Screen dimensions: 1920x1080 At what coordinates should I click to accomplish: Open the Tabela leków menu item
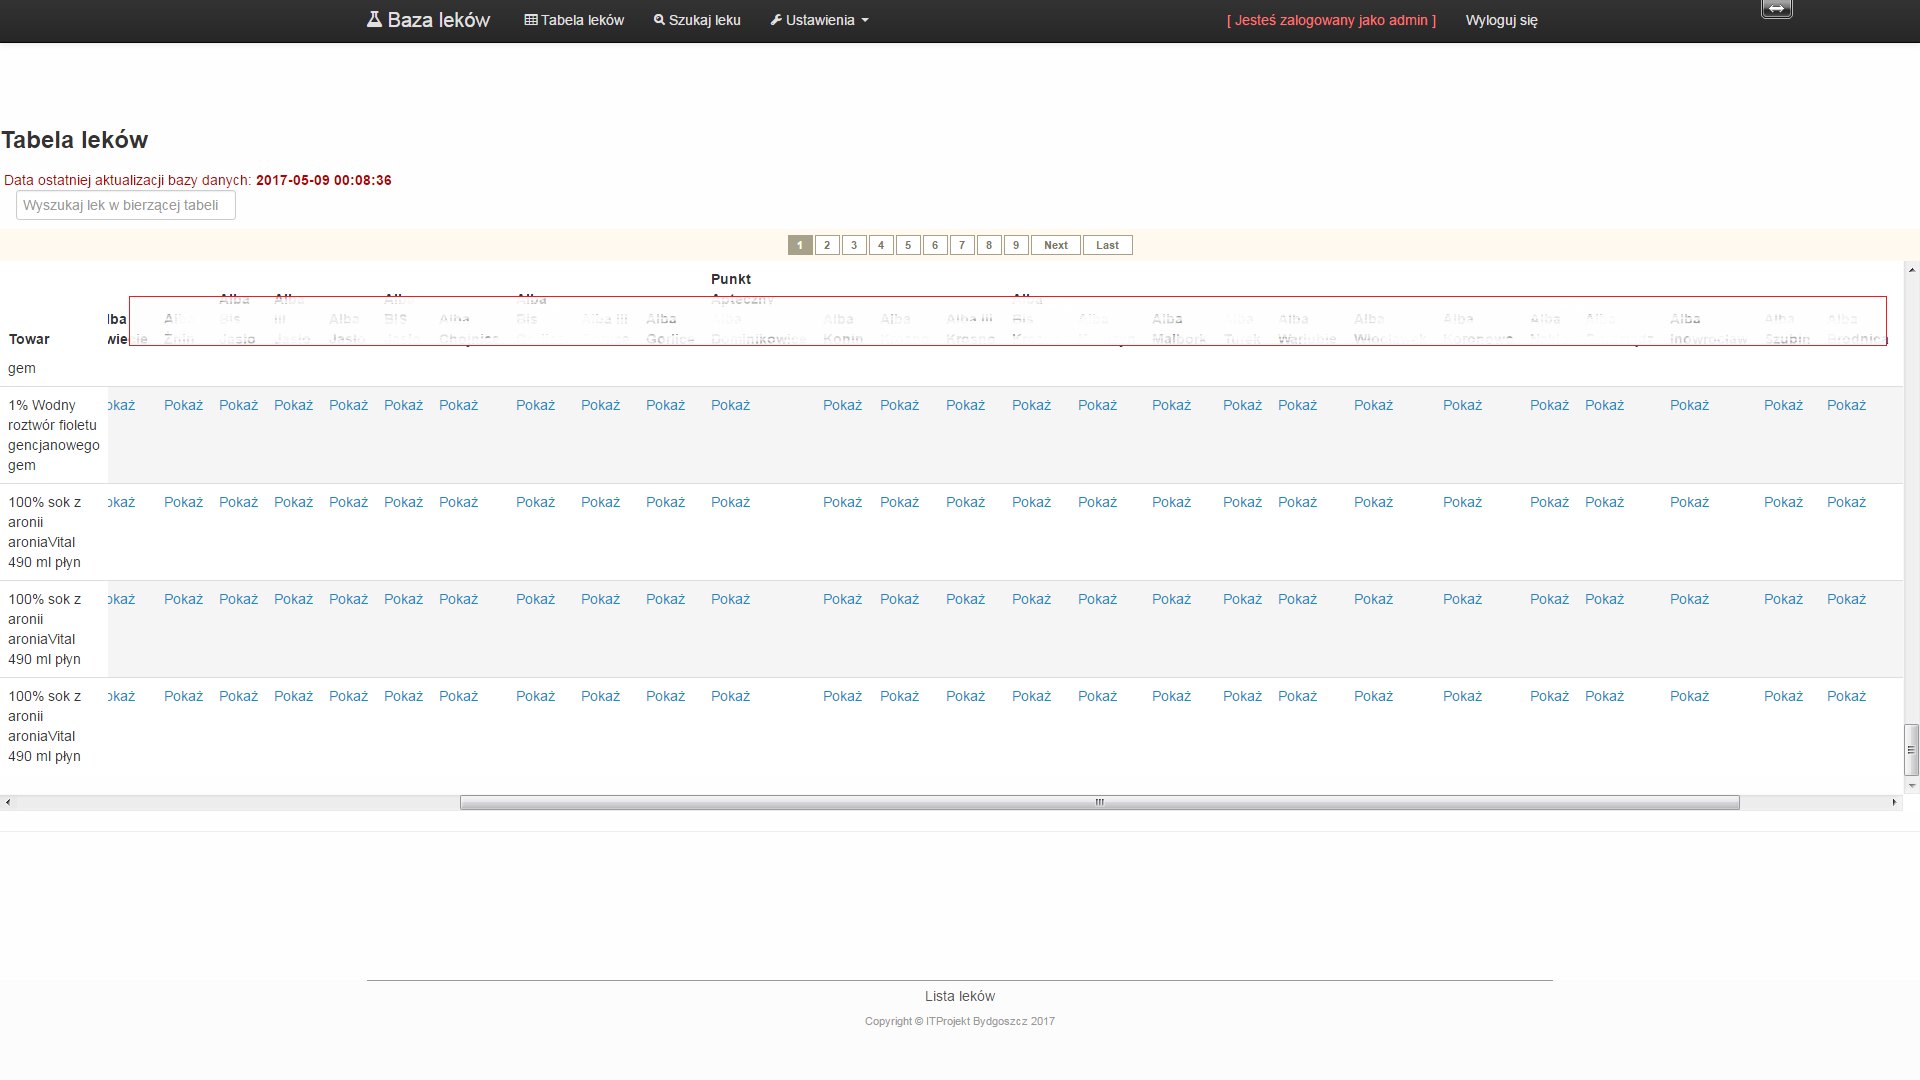[582, 20]
